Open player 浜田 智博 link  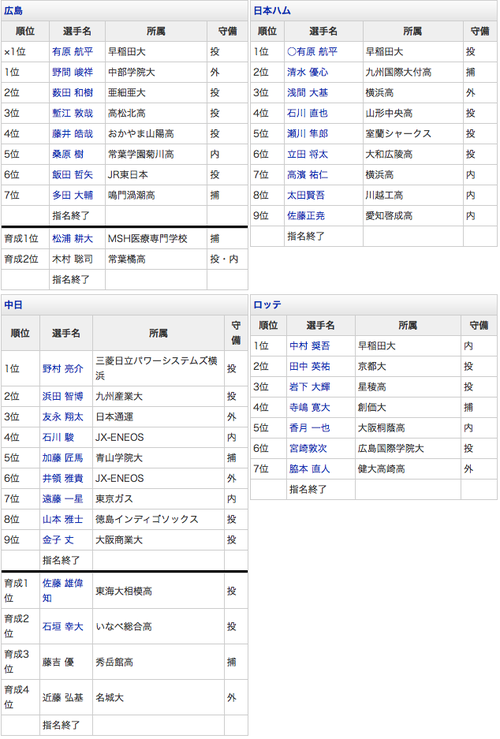point(63,396)
